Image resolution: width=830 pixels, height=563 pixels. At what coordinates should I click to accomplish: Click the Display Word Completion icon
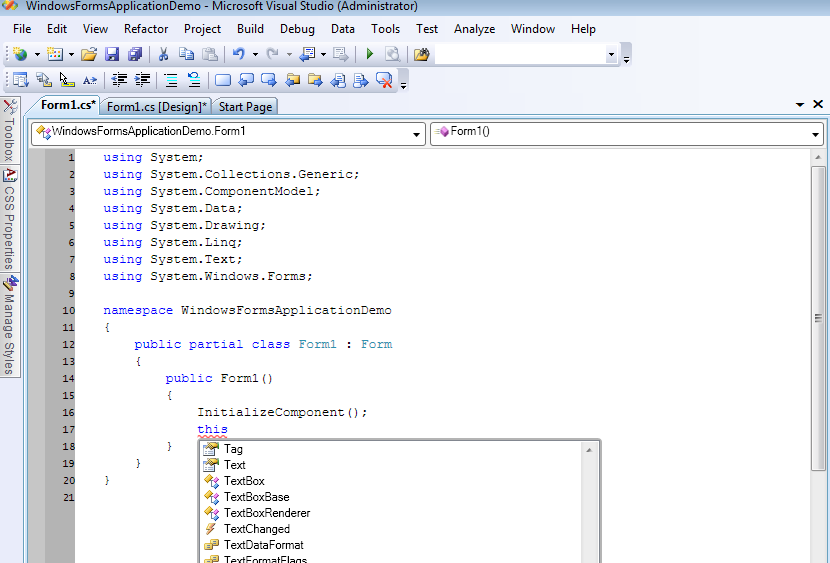90,80
